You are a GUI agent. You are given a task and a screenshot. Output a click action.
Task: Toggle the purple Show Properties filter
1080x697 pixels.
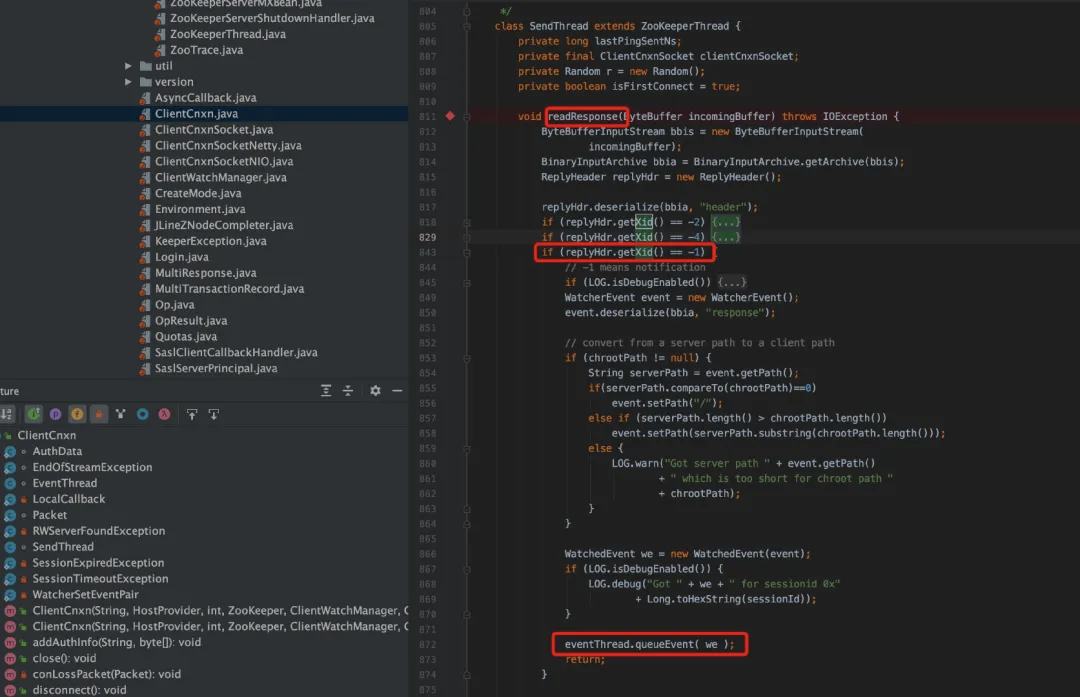(55, 414)
